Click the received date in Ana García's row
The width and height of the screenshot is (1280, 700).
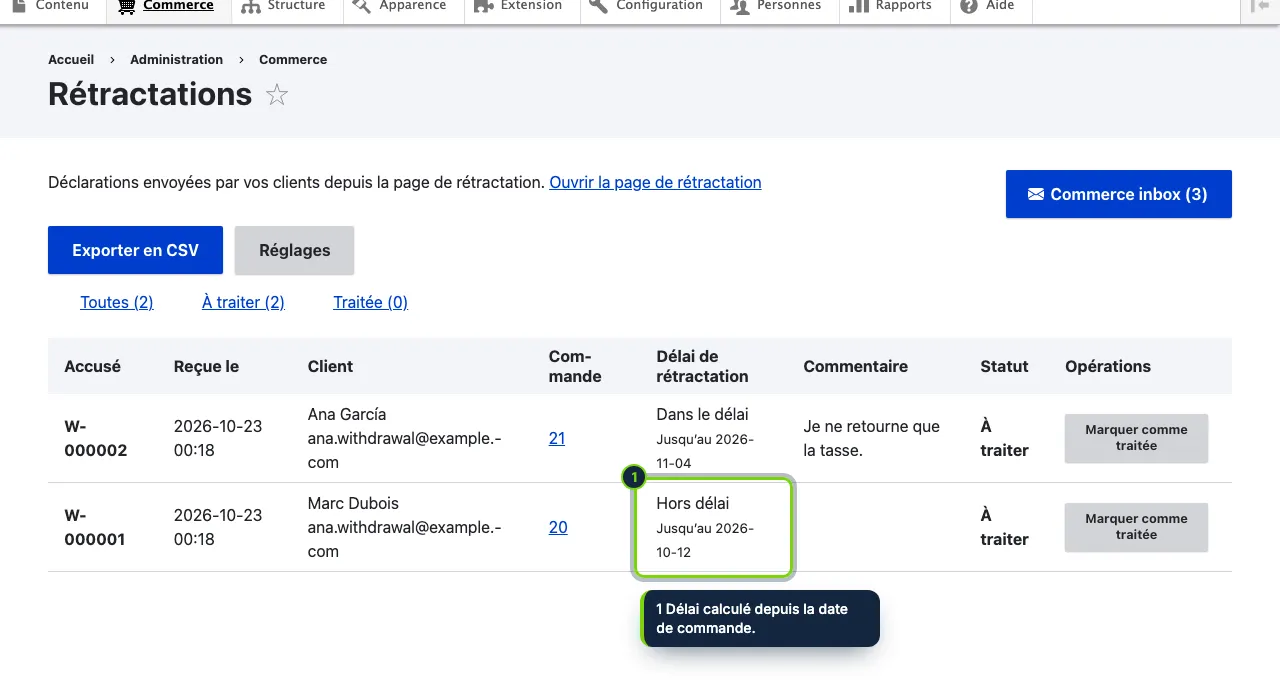coord(218,438)
